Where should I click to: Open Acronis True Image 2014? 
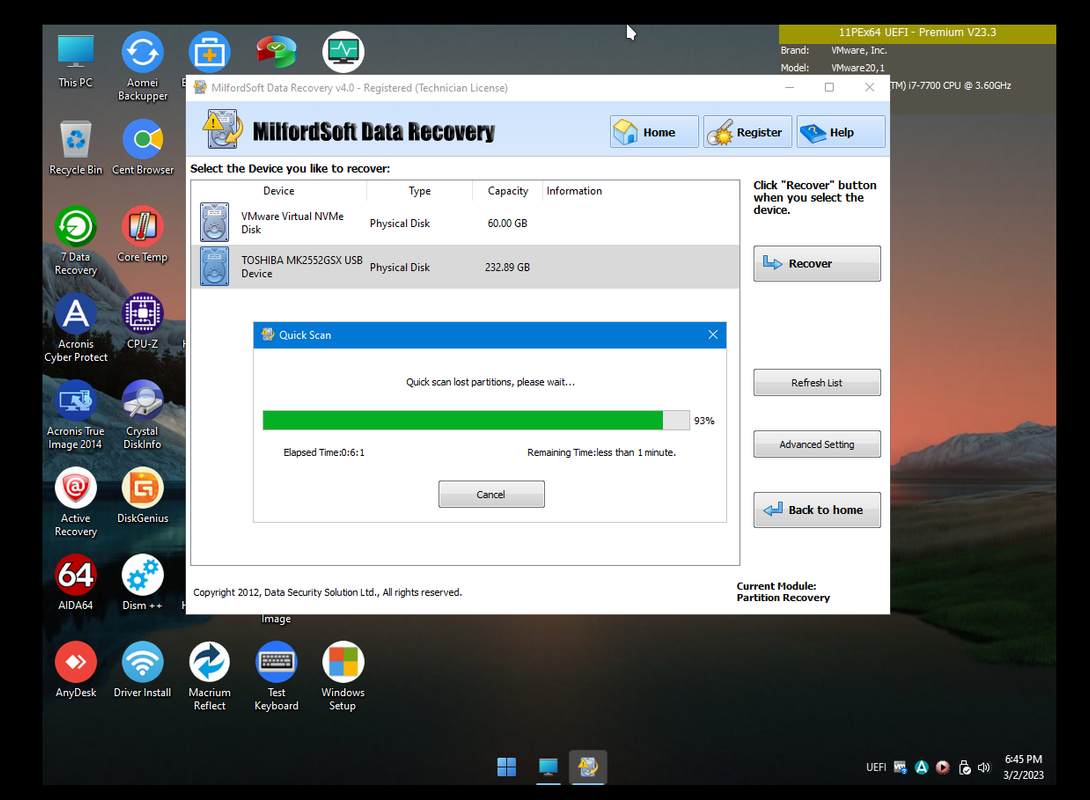(75, 415)
